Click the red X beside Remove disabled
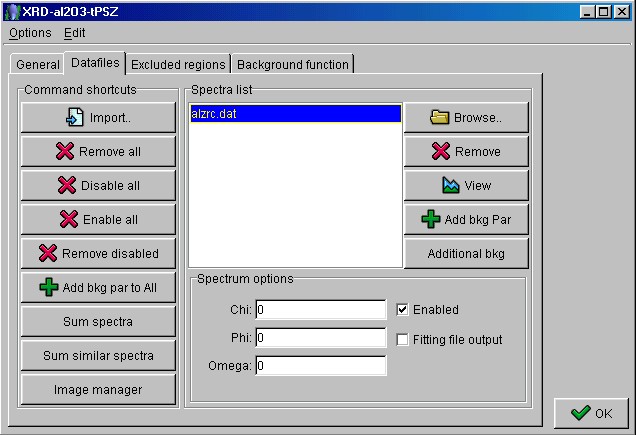 coord(48,253)
